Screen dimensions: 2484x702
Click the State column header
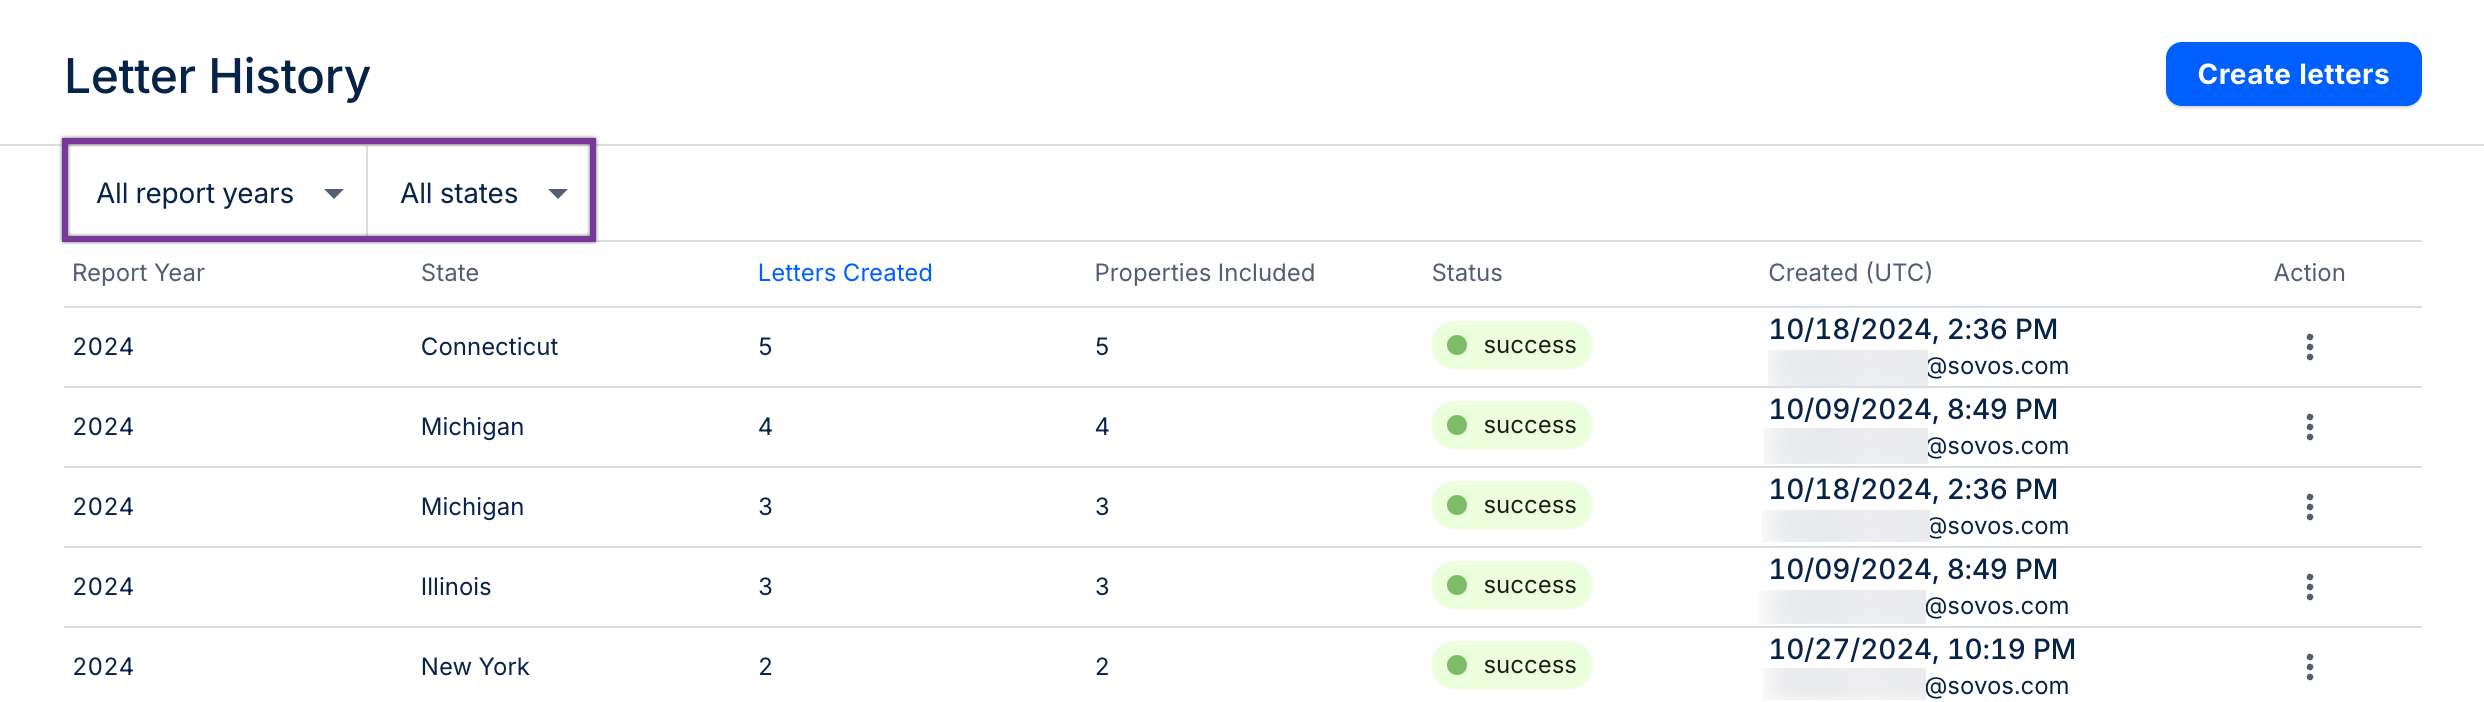(x=449, y=273)
